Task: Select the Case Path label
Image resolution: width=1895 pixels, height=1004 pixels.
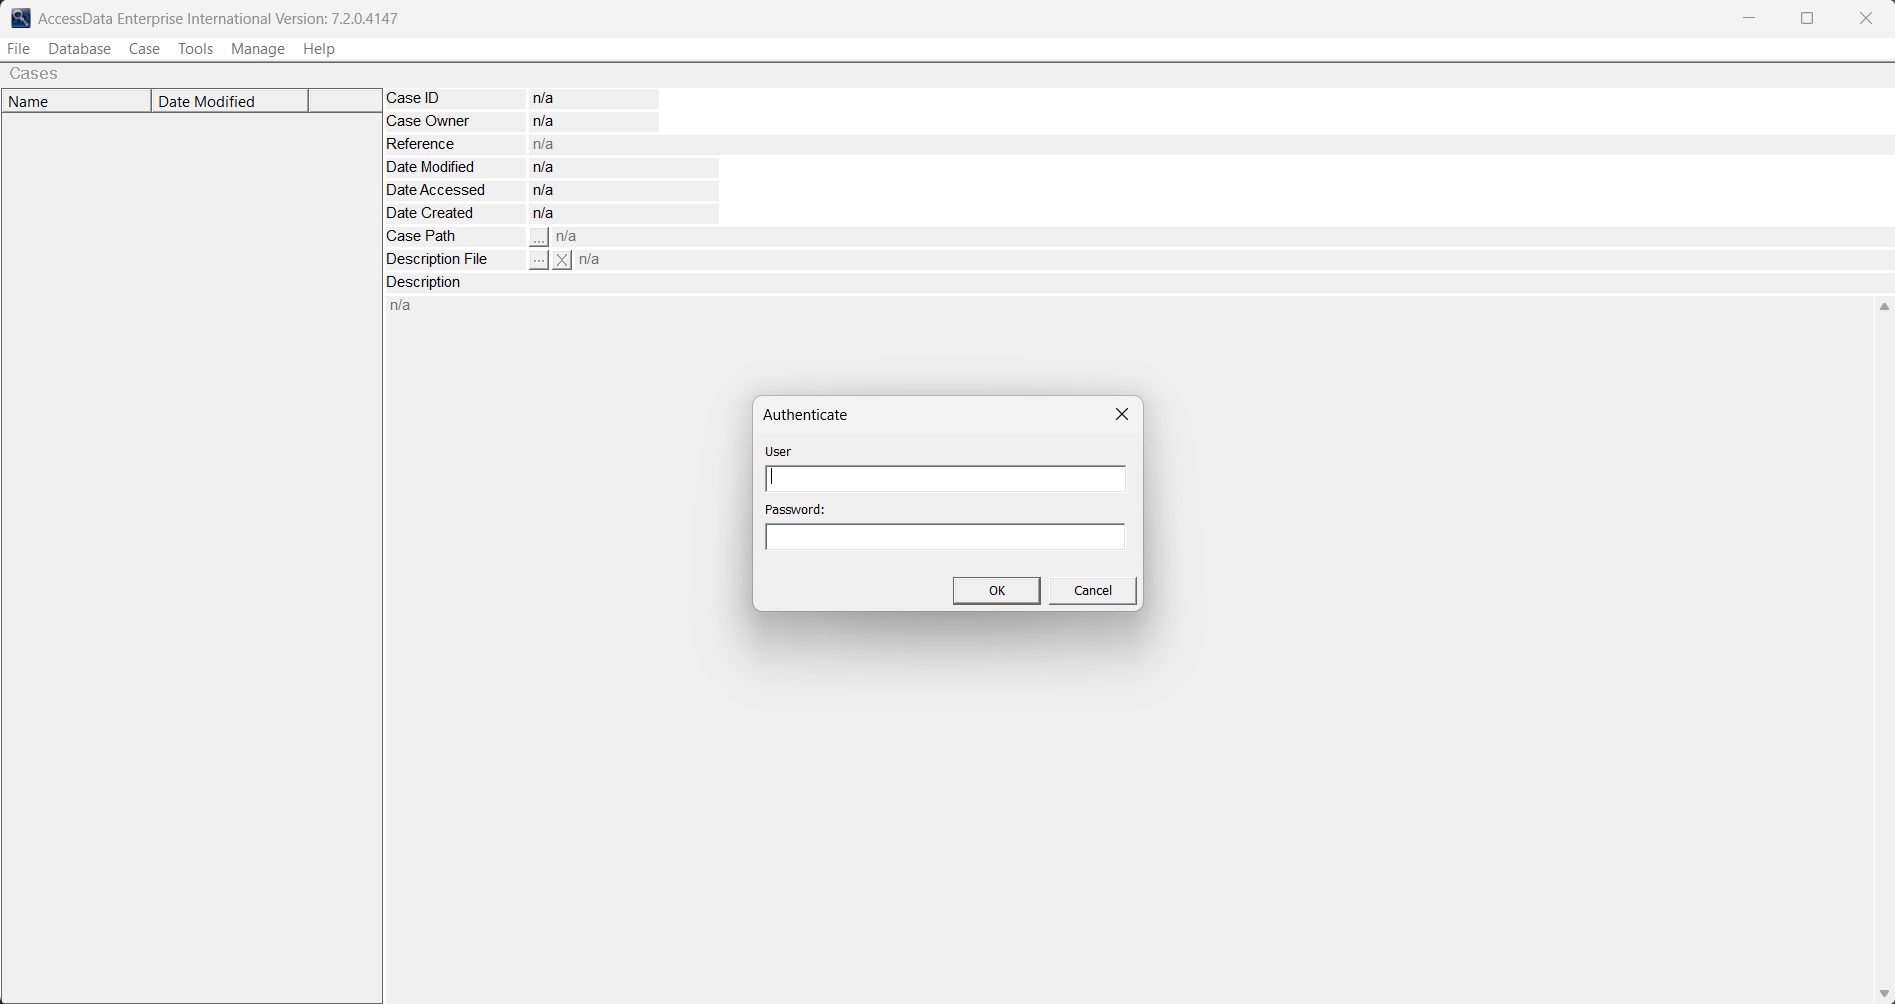Action: point(420,236)
